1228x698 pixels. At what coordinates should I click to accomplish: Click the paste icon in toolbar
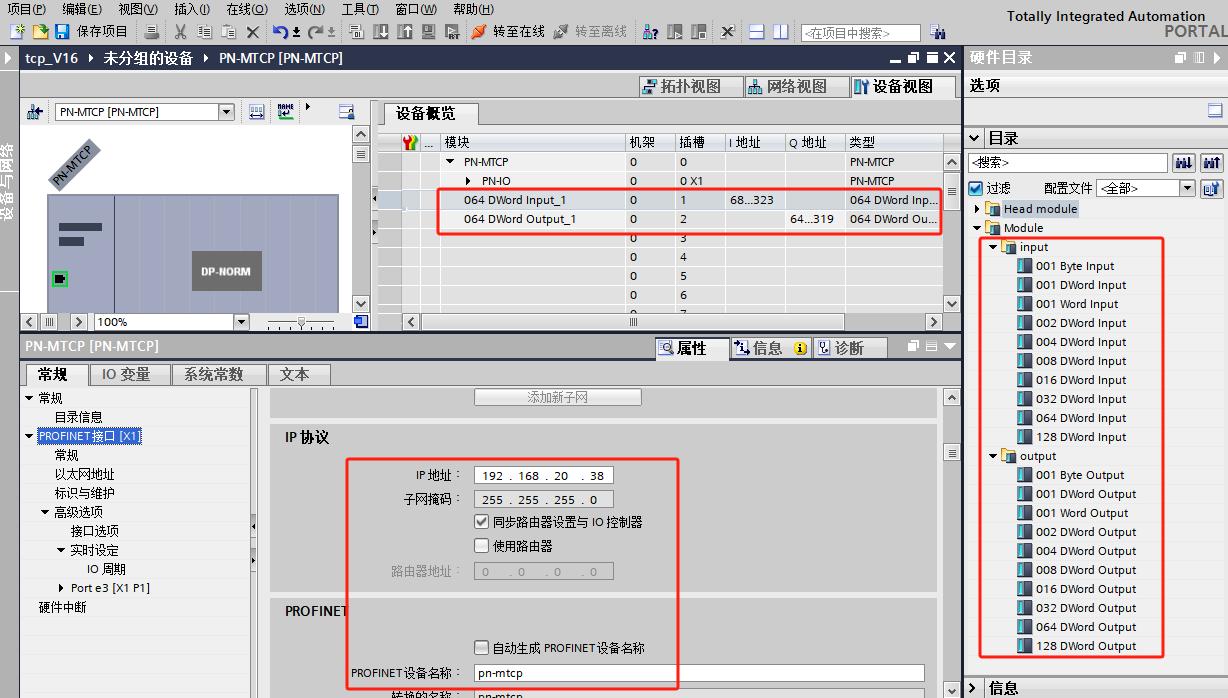tap(229, 32)
